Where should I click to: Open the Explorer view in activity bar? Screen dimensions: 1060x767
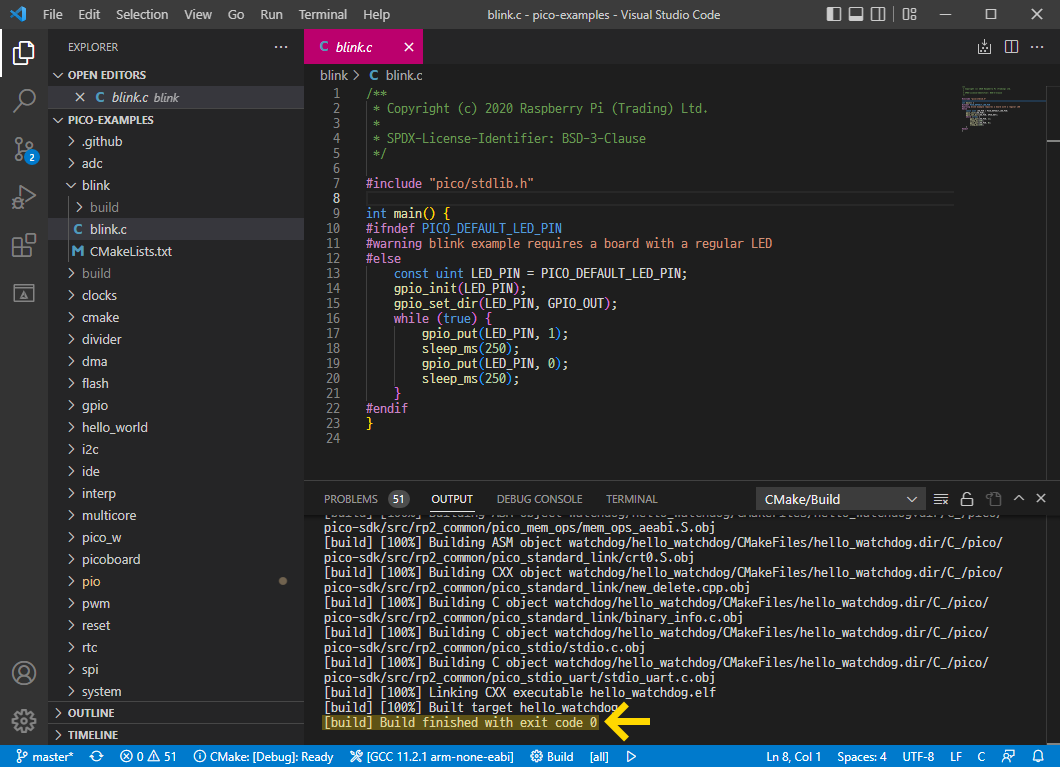24,53
